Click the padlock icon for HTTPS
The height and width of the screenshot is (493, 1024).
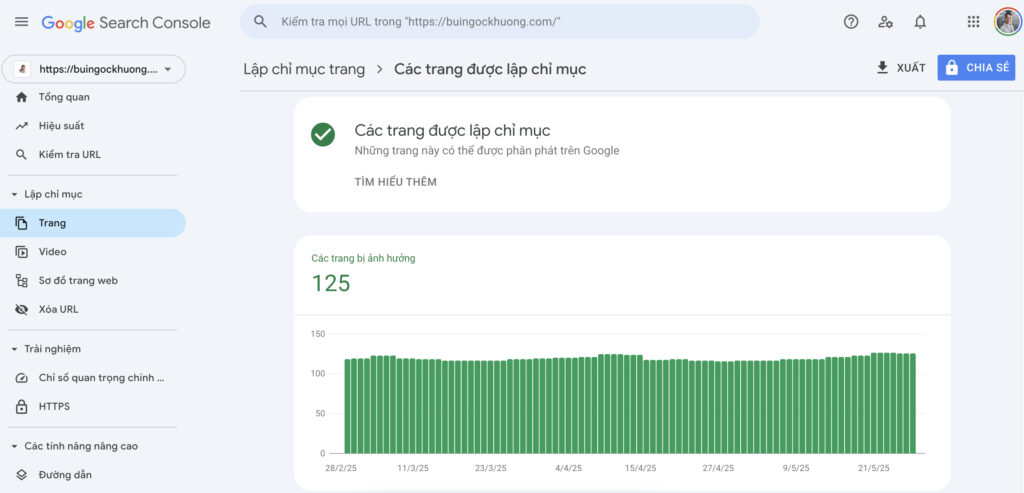(22, 407)
